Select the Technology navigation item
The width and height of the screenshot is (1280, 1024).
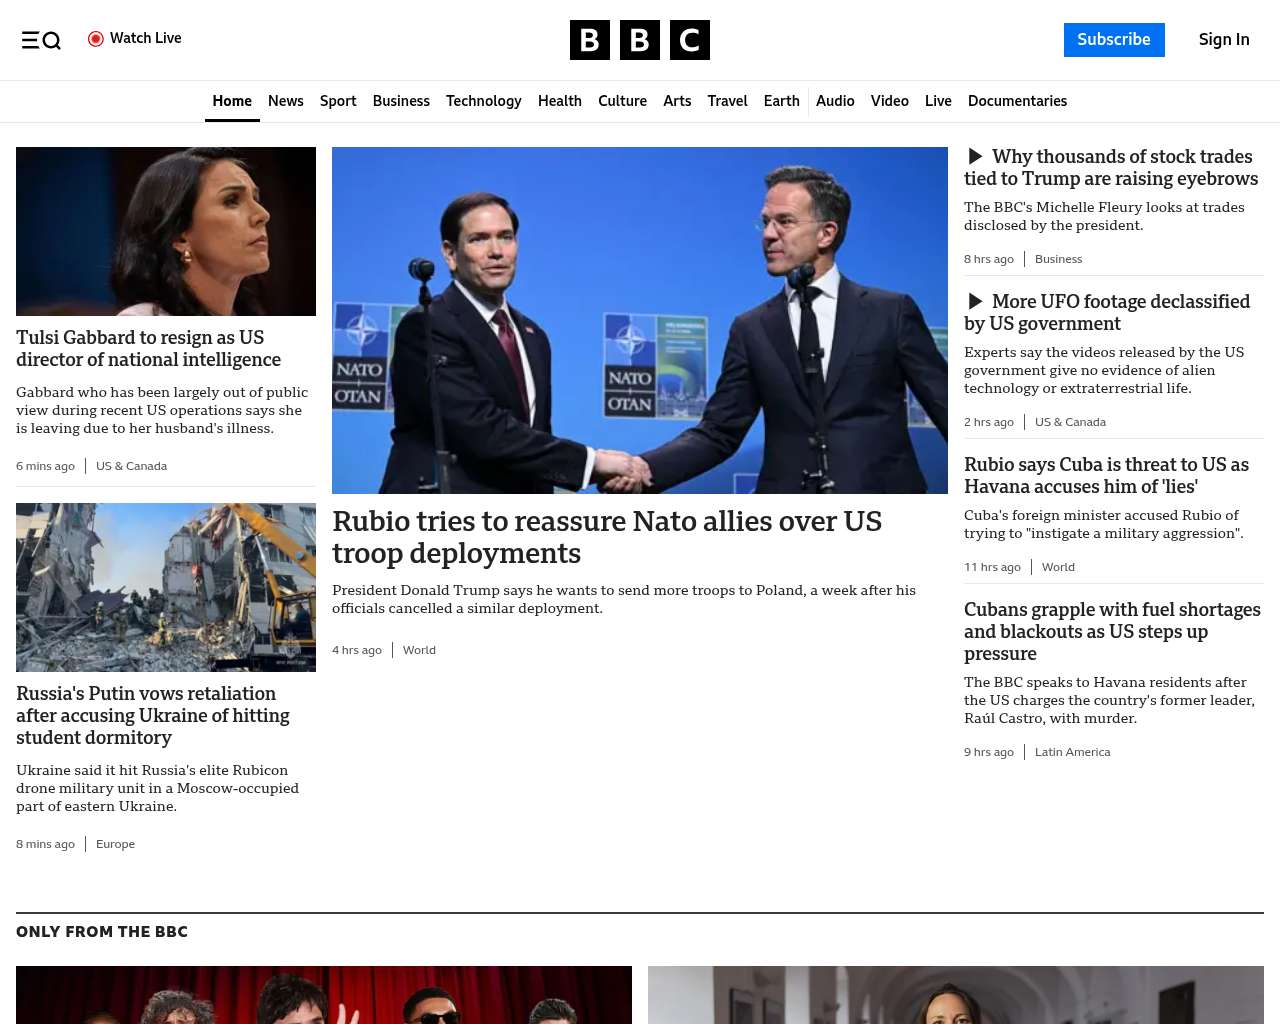[484, 101]
